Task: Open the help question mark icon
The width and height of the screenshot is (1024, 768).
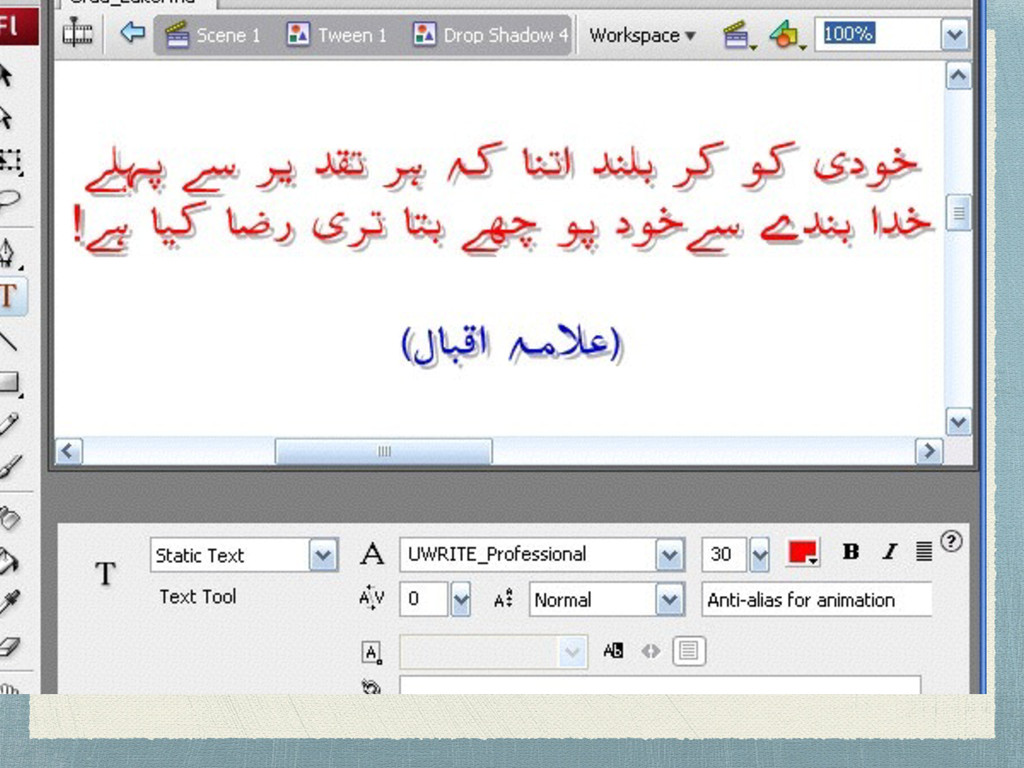Action: 951,541
